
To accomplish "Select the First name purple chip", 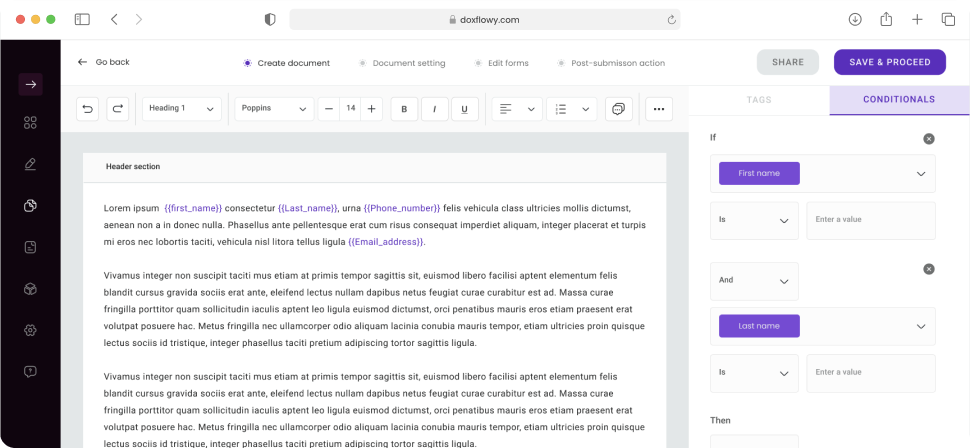I will pyautogui.click(x=759, y=173).
